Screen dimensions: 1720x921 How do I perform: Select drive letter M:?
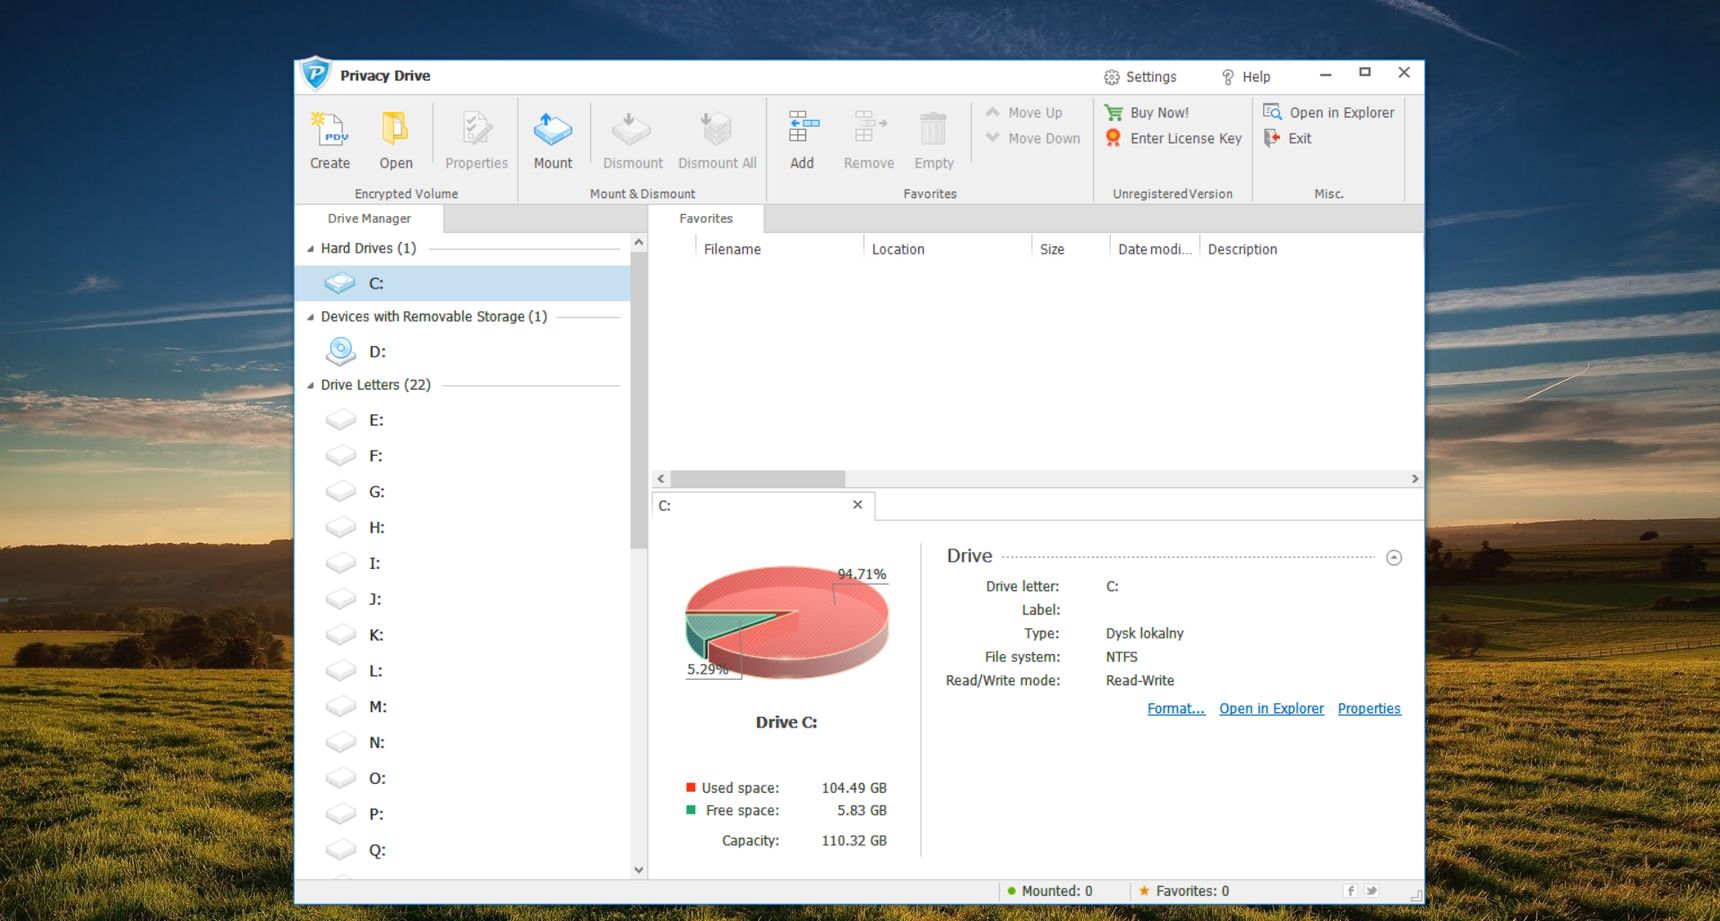(x=463, y=707)
